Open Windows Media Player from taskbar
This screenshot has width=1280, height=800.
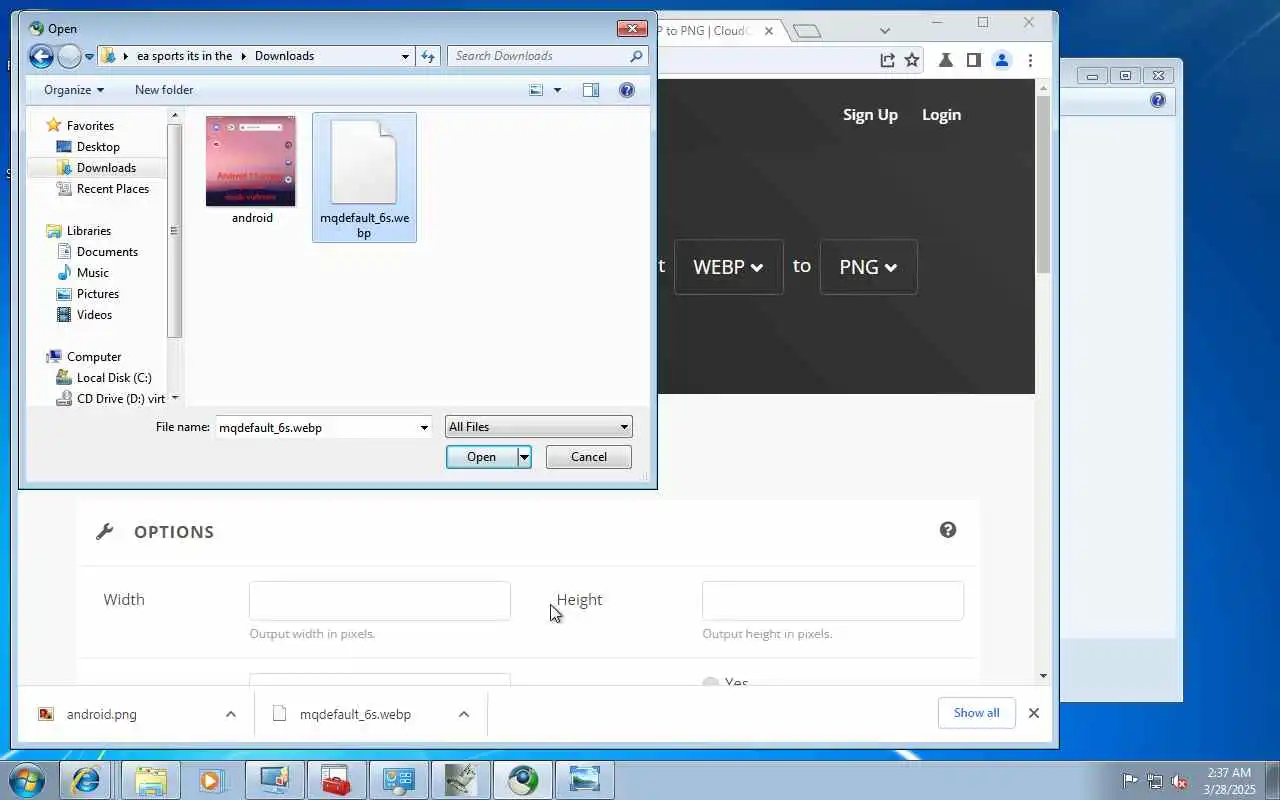pyautogui.click(x=212, y=780)
